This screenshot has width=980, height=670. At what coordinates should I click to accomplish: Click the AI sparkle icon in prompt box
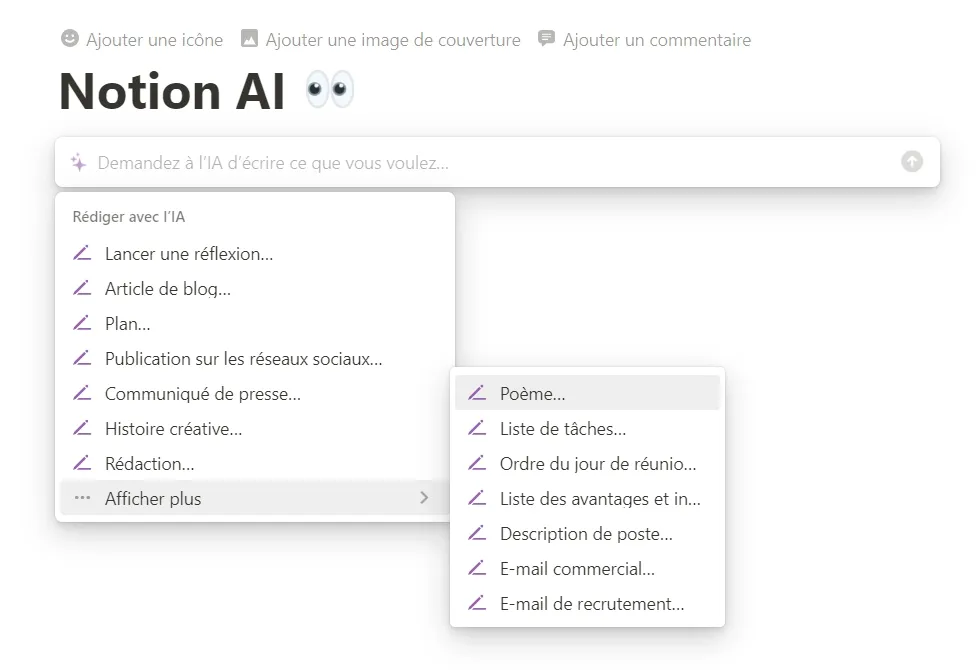(x=79, y=162)
